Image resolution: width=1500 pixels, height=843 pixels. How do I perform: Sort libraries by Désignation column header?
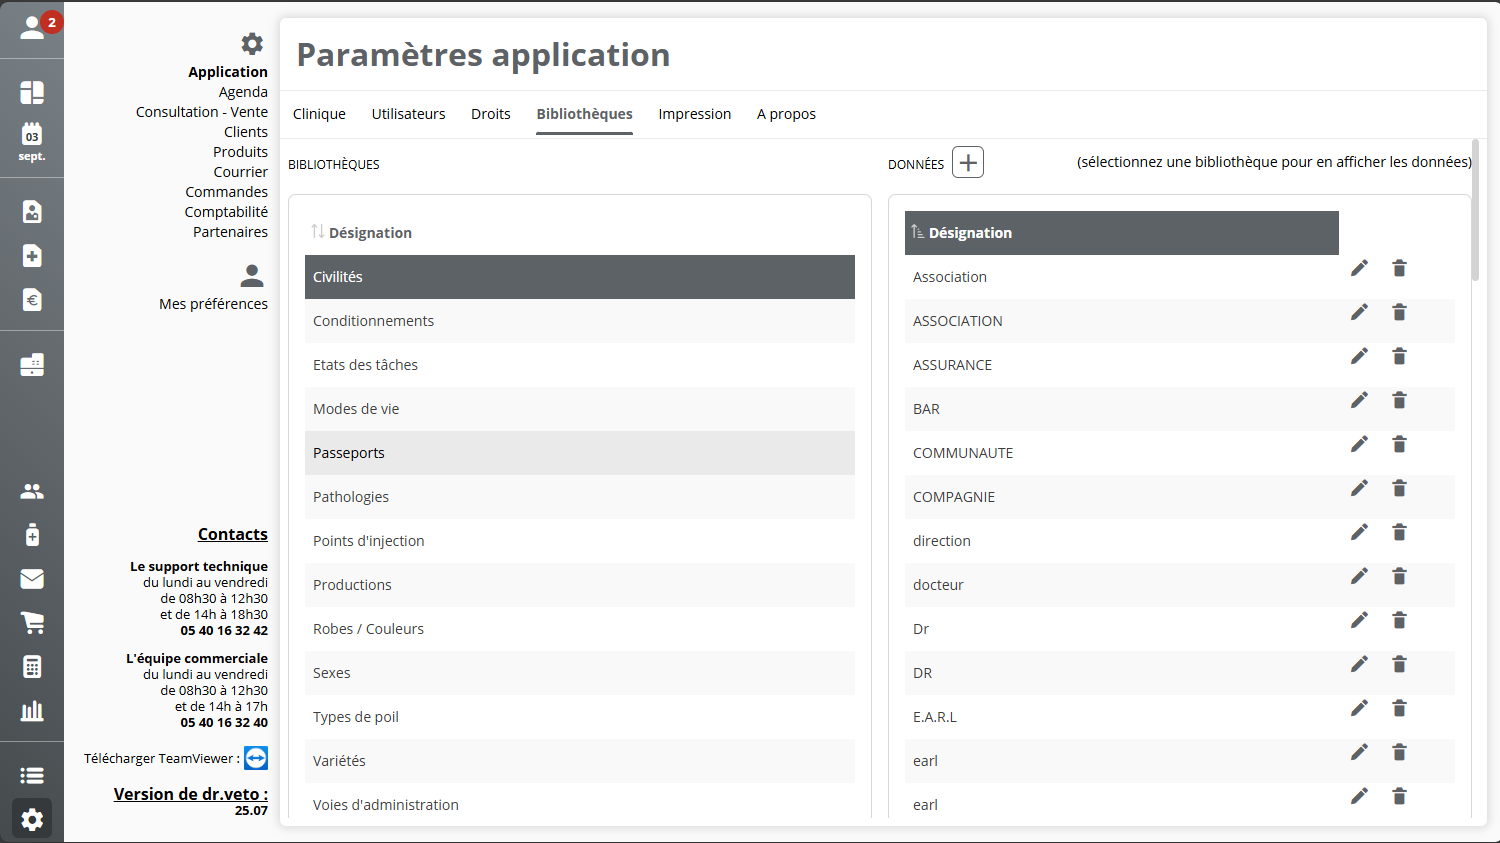369,233
